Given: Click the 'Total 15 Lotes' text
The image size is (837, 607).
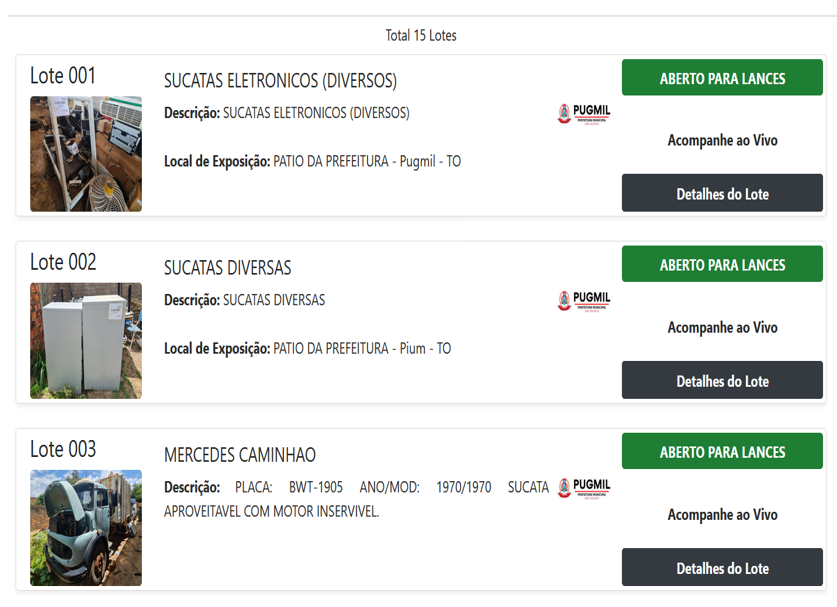Looking at the screenshot, I should coord(420,35).
